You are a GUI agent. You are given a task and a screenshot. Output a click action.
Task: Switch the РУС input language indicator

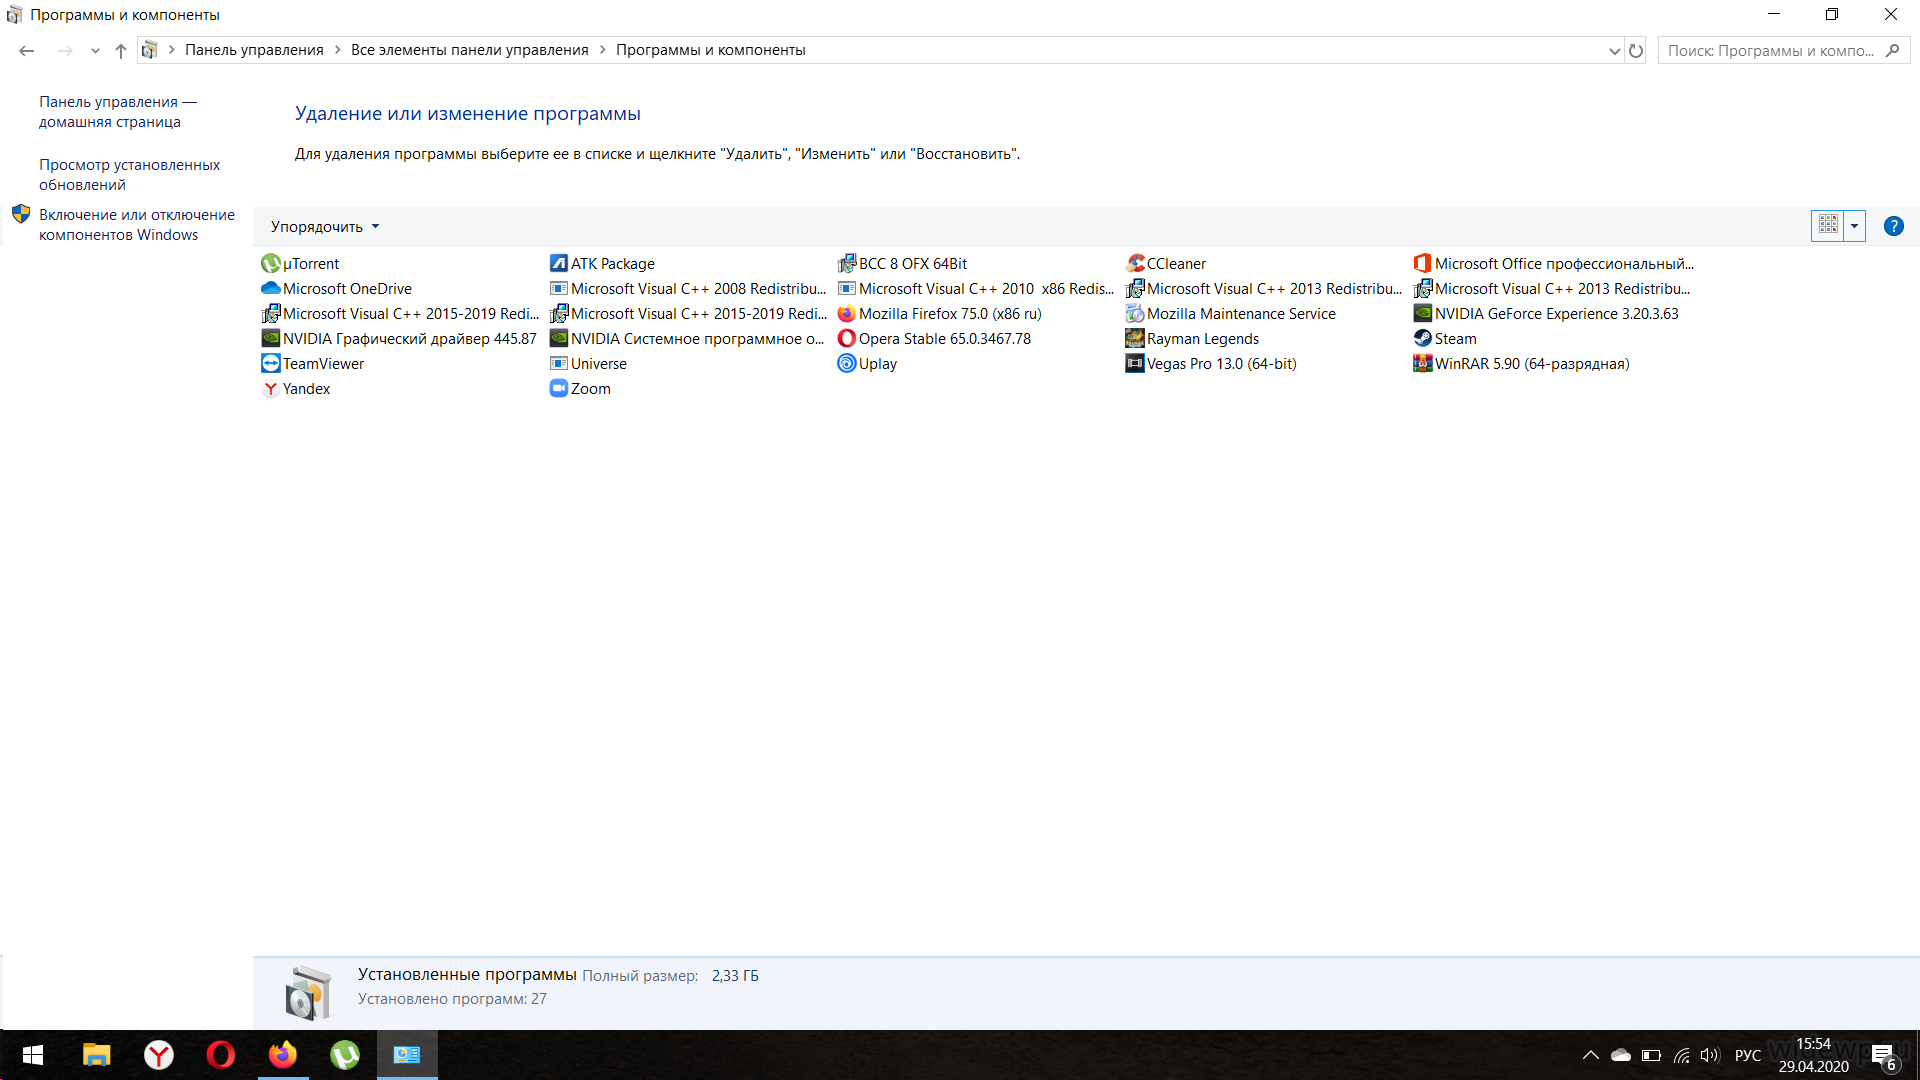click(x=1747, y=1055)
